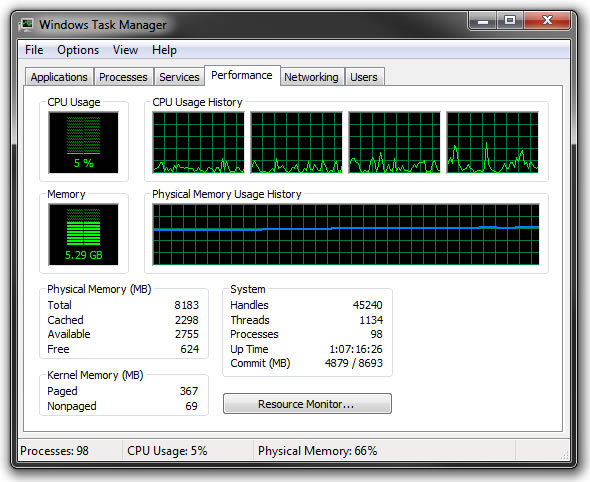
Task: Click the Windows Task Manager title text
Action: pyautogui.click(x=103, y=25)
